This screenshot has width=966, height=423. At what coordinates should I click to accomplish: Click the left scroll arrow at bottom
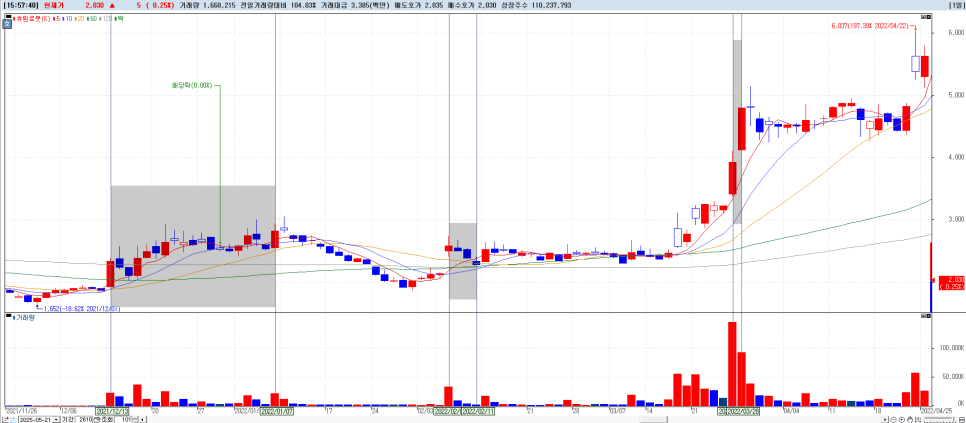[142, 419]
